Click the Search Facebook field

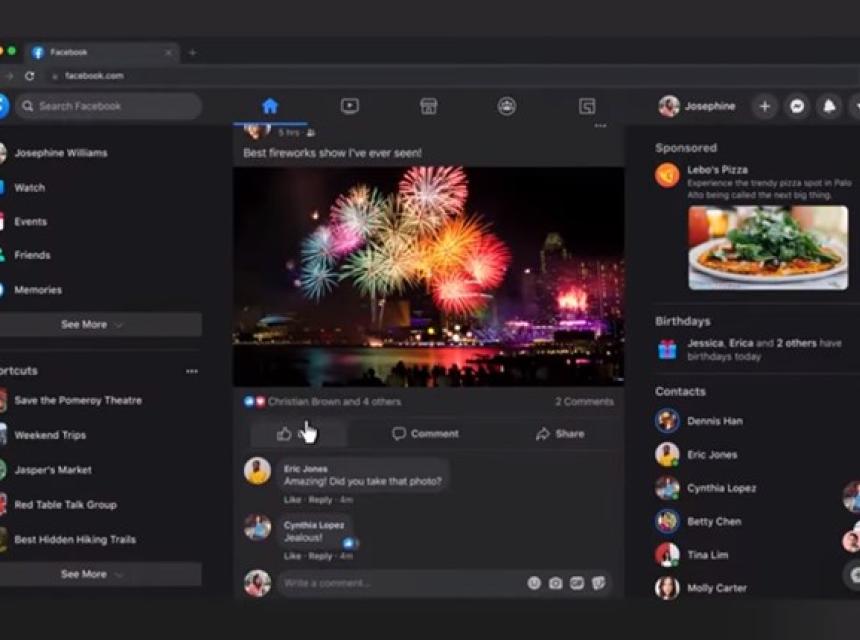(110, 106)
